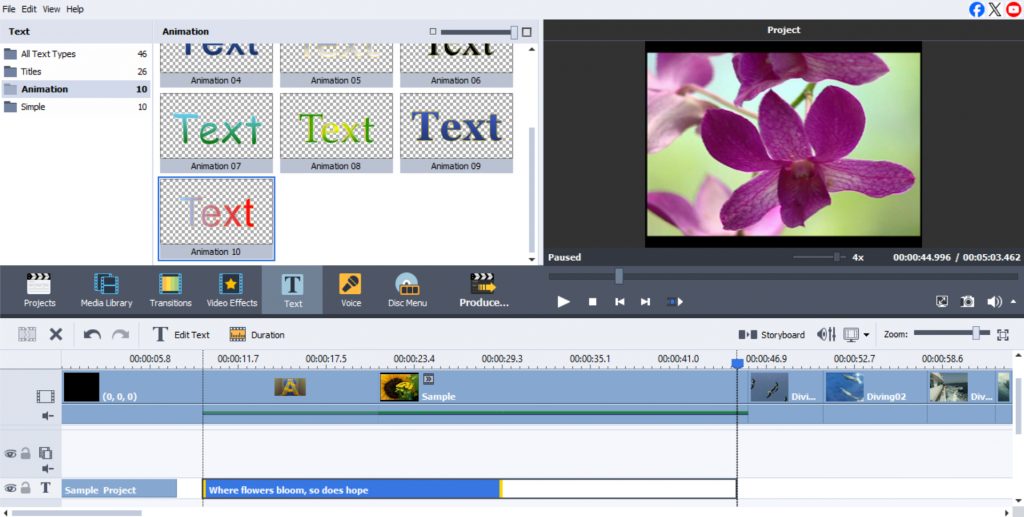1024x517 pixels.
Task: Open the Media Library panel
Action: (105, 290)
